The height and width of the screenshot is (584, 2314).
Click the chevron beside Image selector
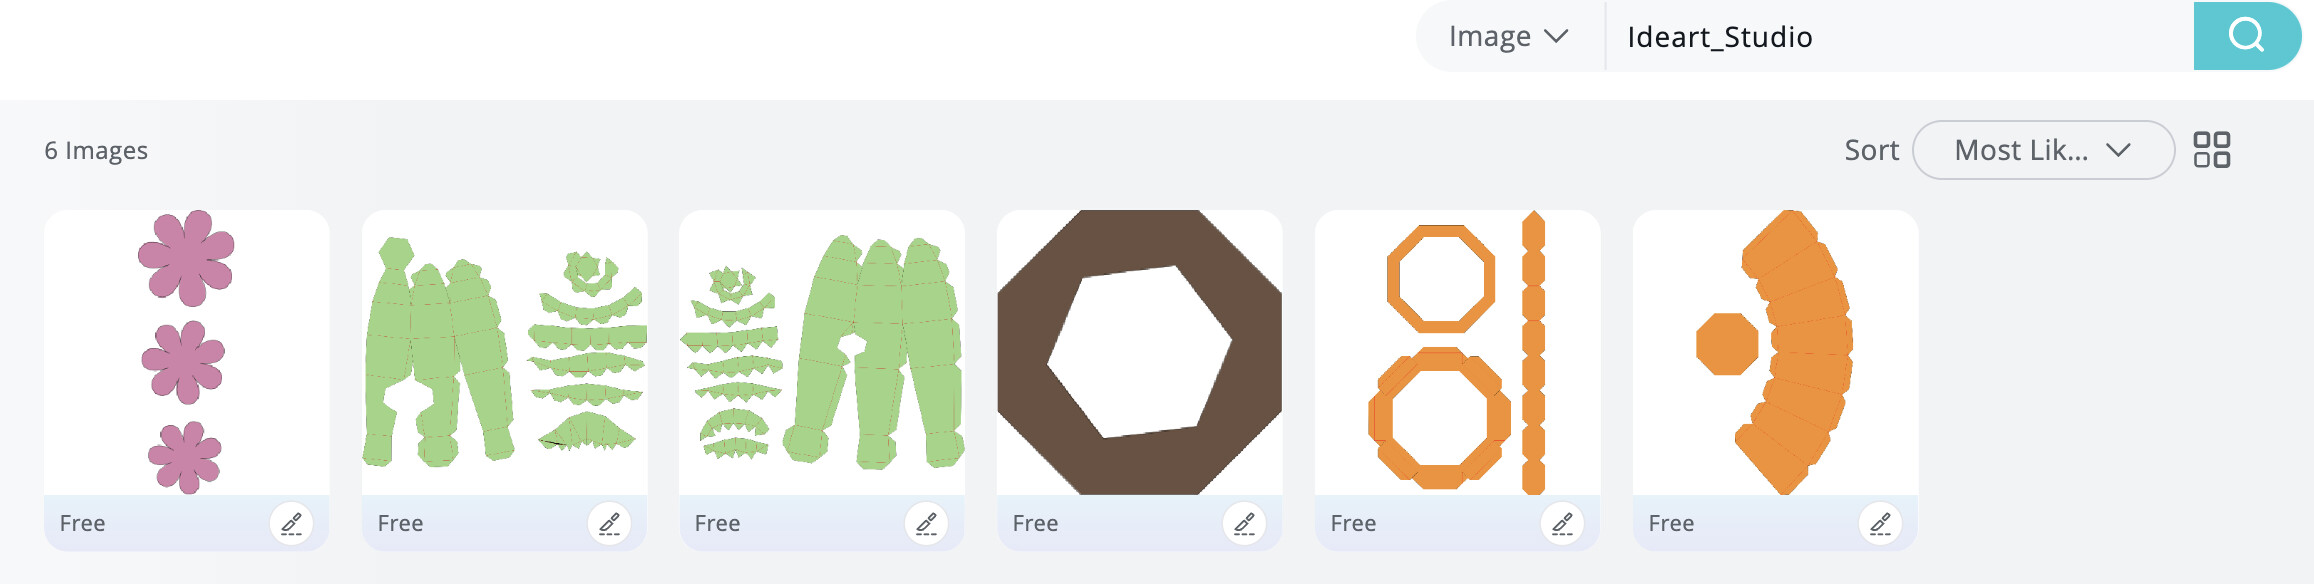click(1556, 37)
